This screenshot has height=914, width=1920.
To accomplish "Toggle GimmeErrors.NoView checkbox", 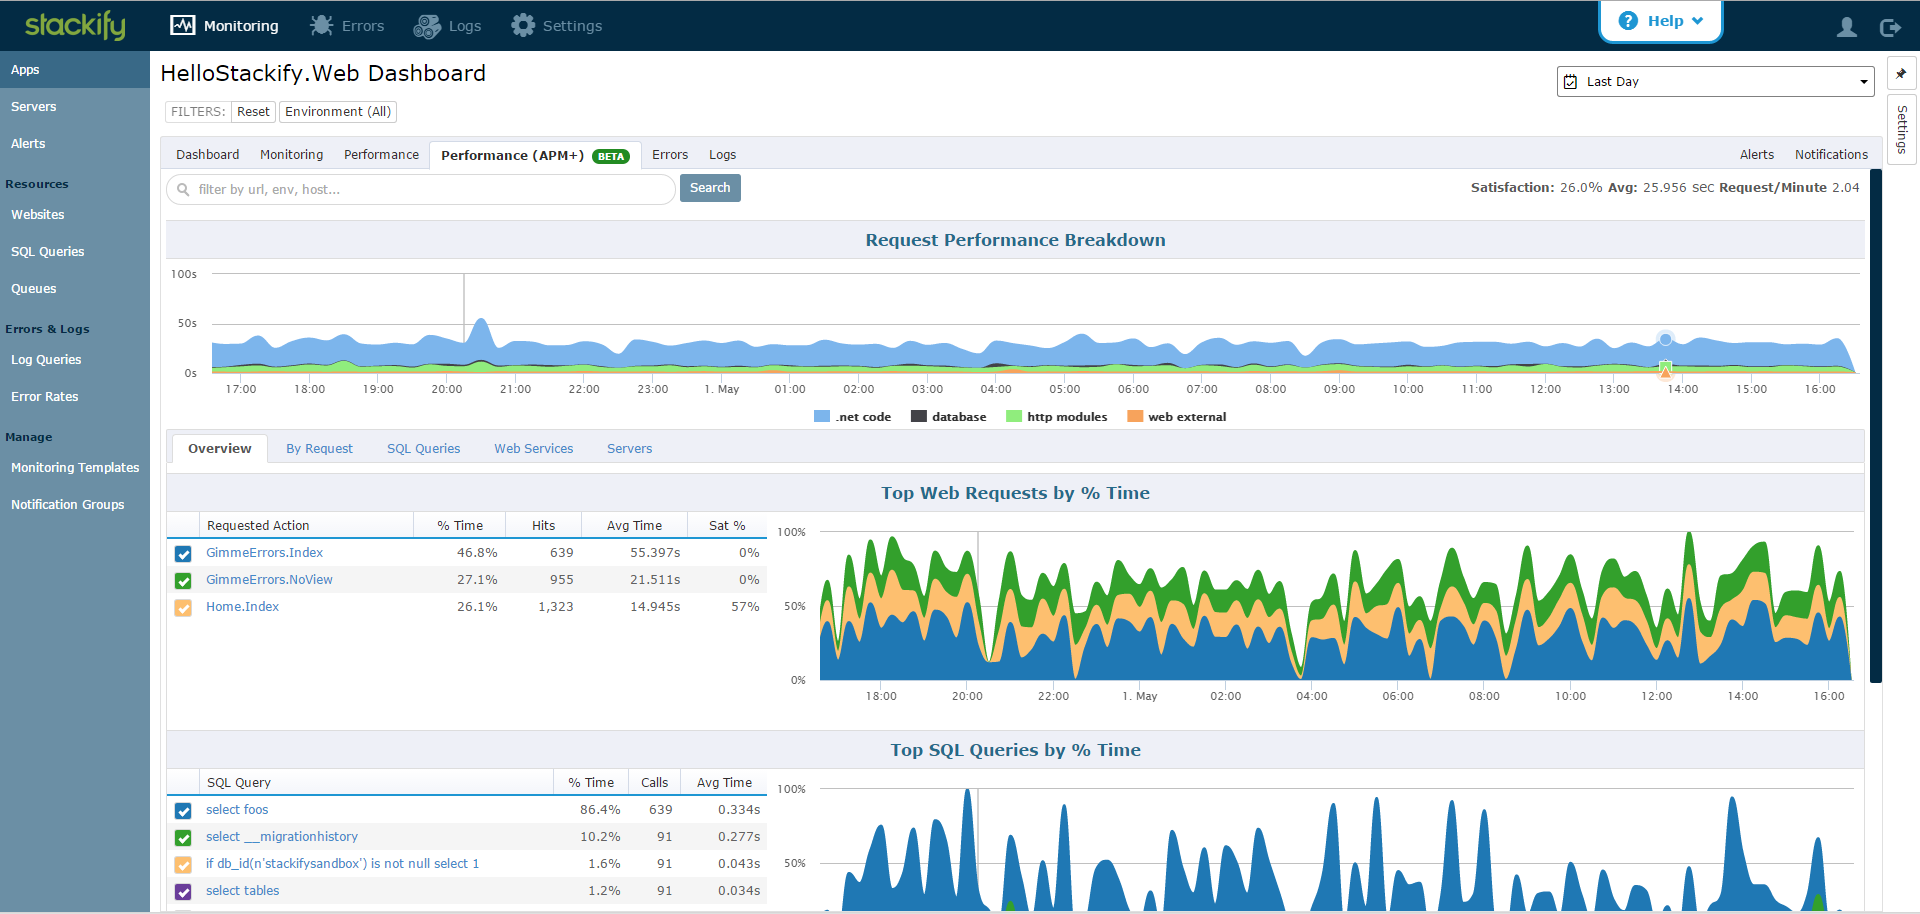I will 183,581.
